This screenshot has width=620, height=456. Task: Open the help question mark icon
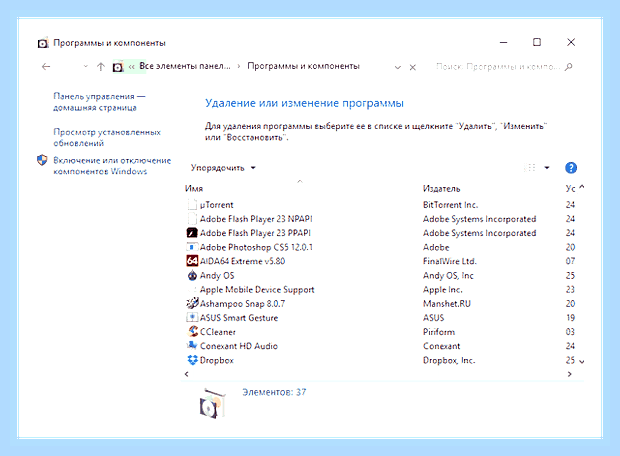(571, 168)
